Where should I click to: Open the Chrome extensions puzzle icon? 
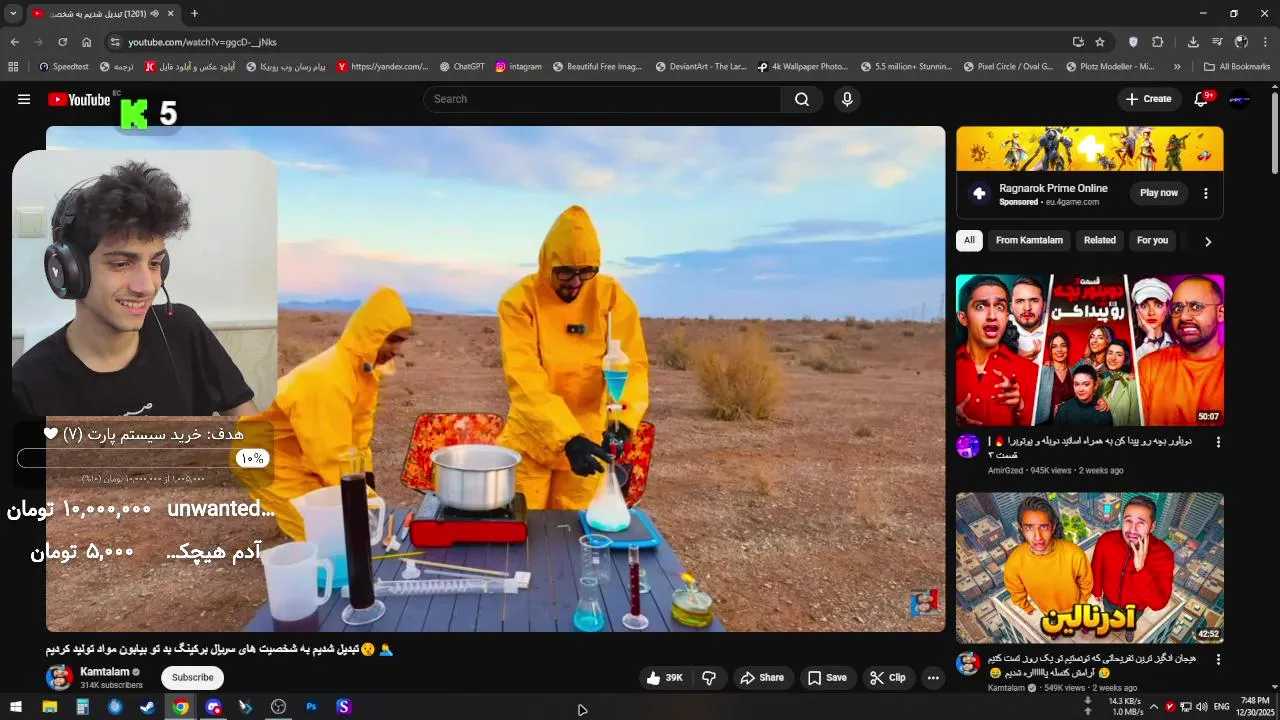click(1157, 42)
